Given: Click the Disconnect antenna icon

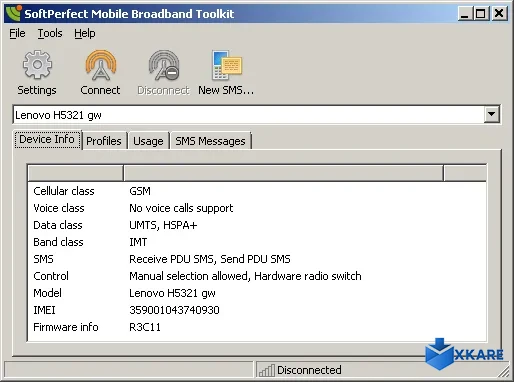Looking at the screenshot, I should click(x=164, y=65).
